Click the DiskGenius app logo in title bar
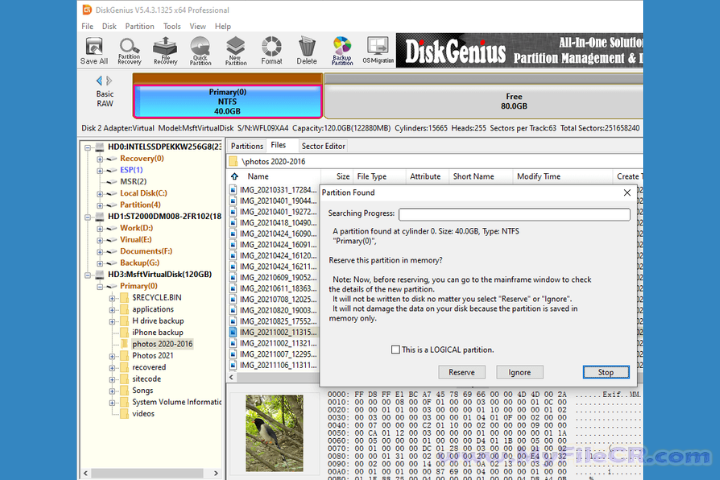720x480 pixels. [x=87, y=10]
